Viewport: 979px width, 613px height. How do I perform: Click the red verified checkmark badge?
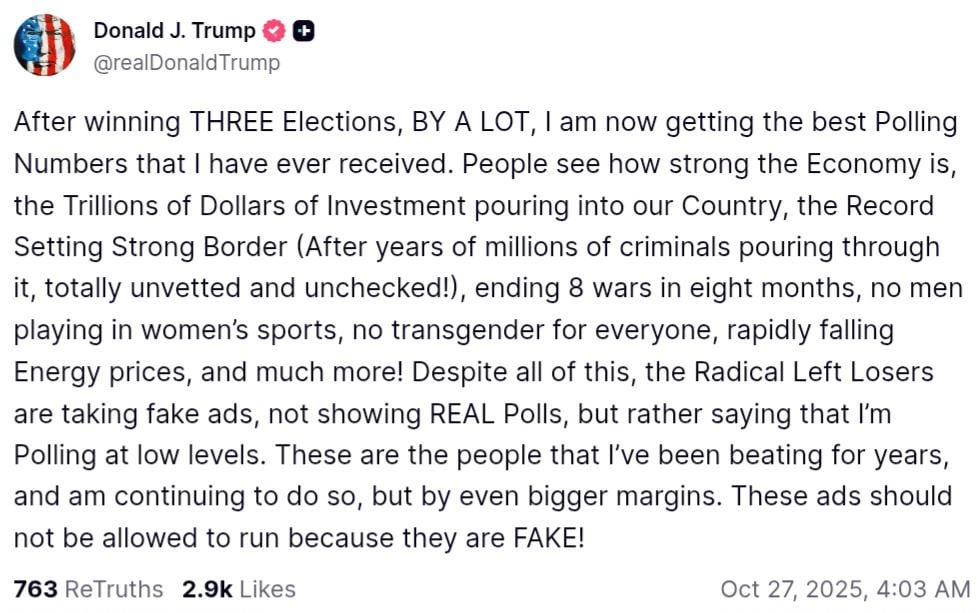coord(273,31)
